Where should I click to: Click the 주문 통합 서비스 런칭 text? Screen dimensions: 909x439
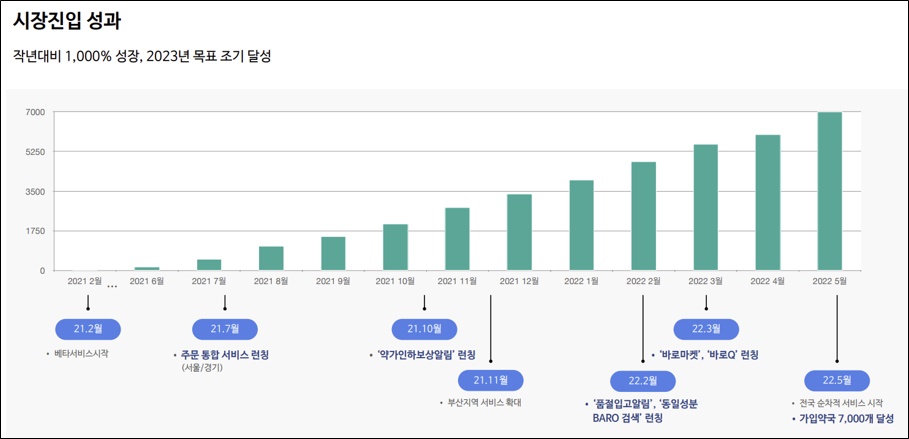225,355
